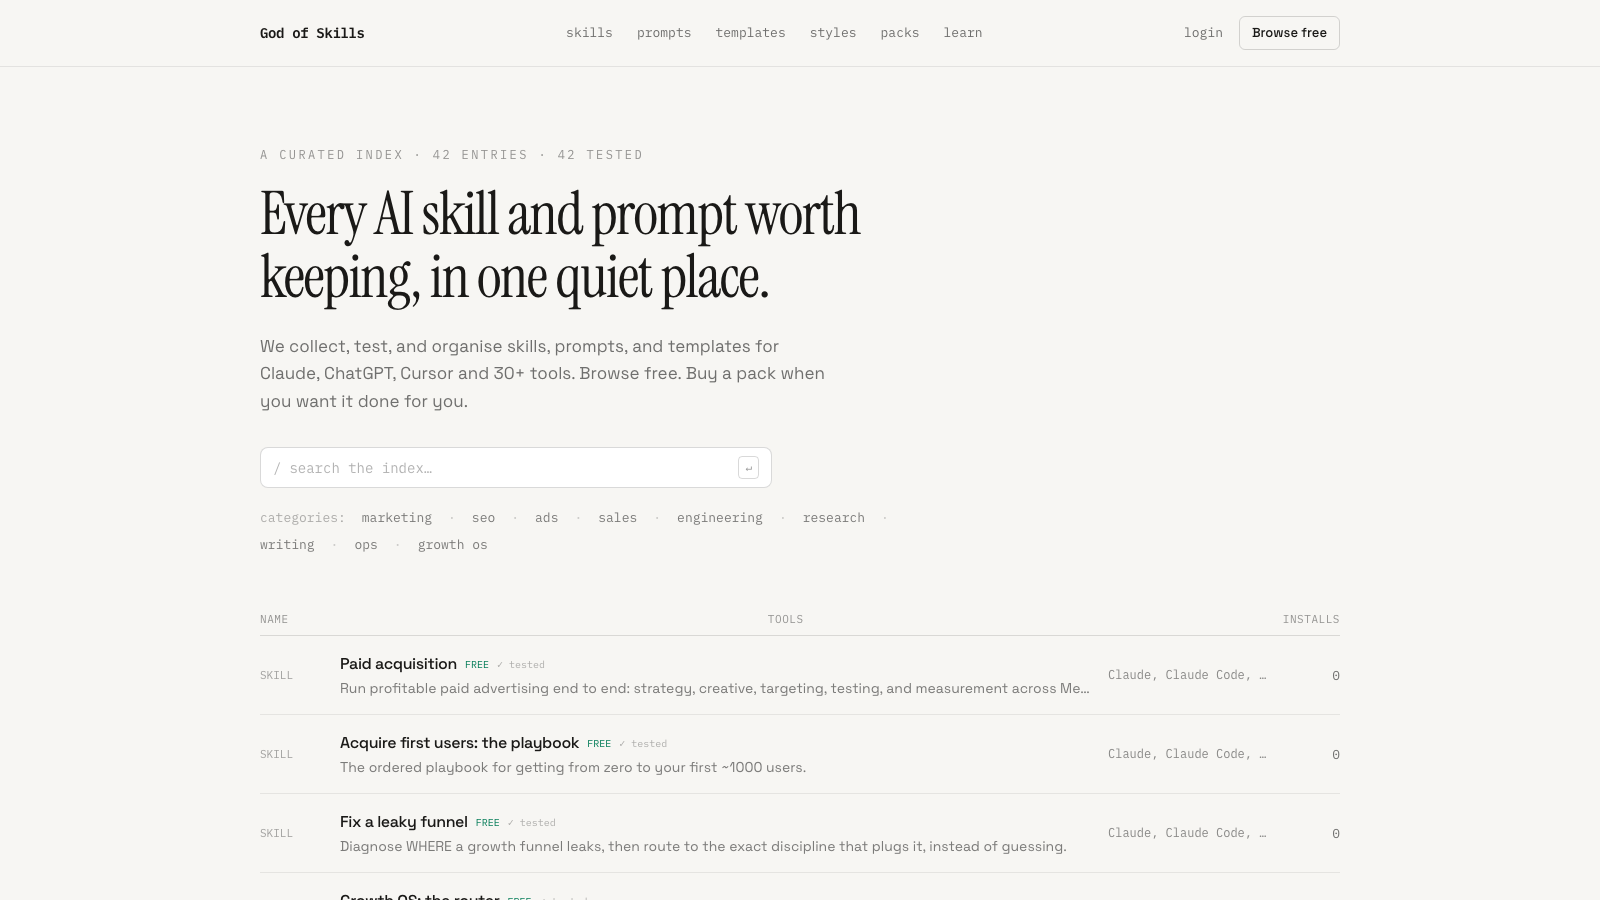Filter by the marketing category

[x=397, y=518]
